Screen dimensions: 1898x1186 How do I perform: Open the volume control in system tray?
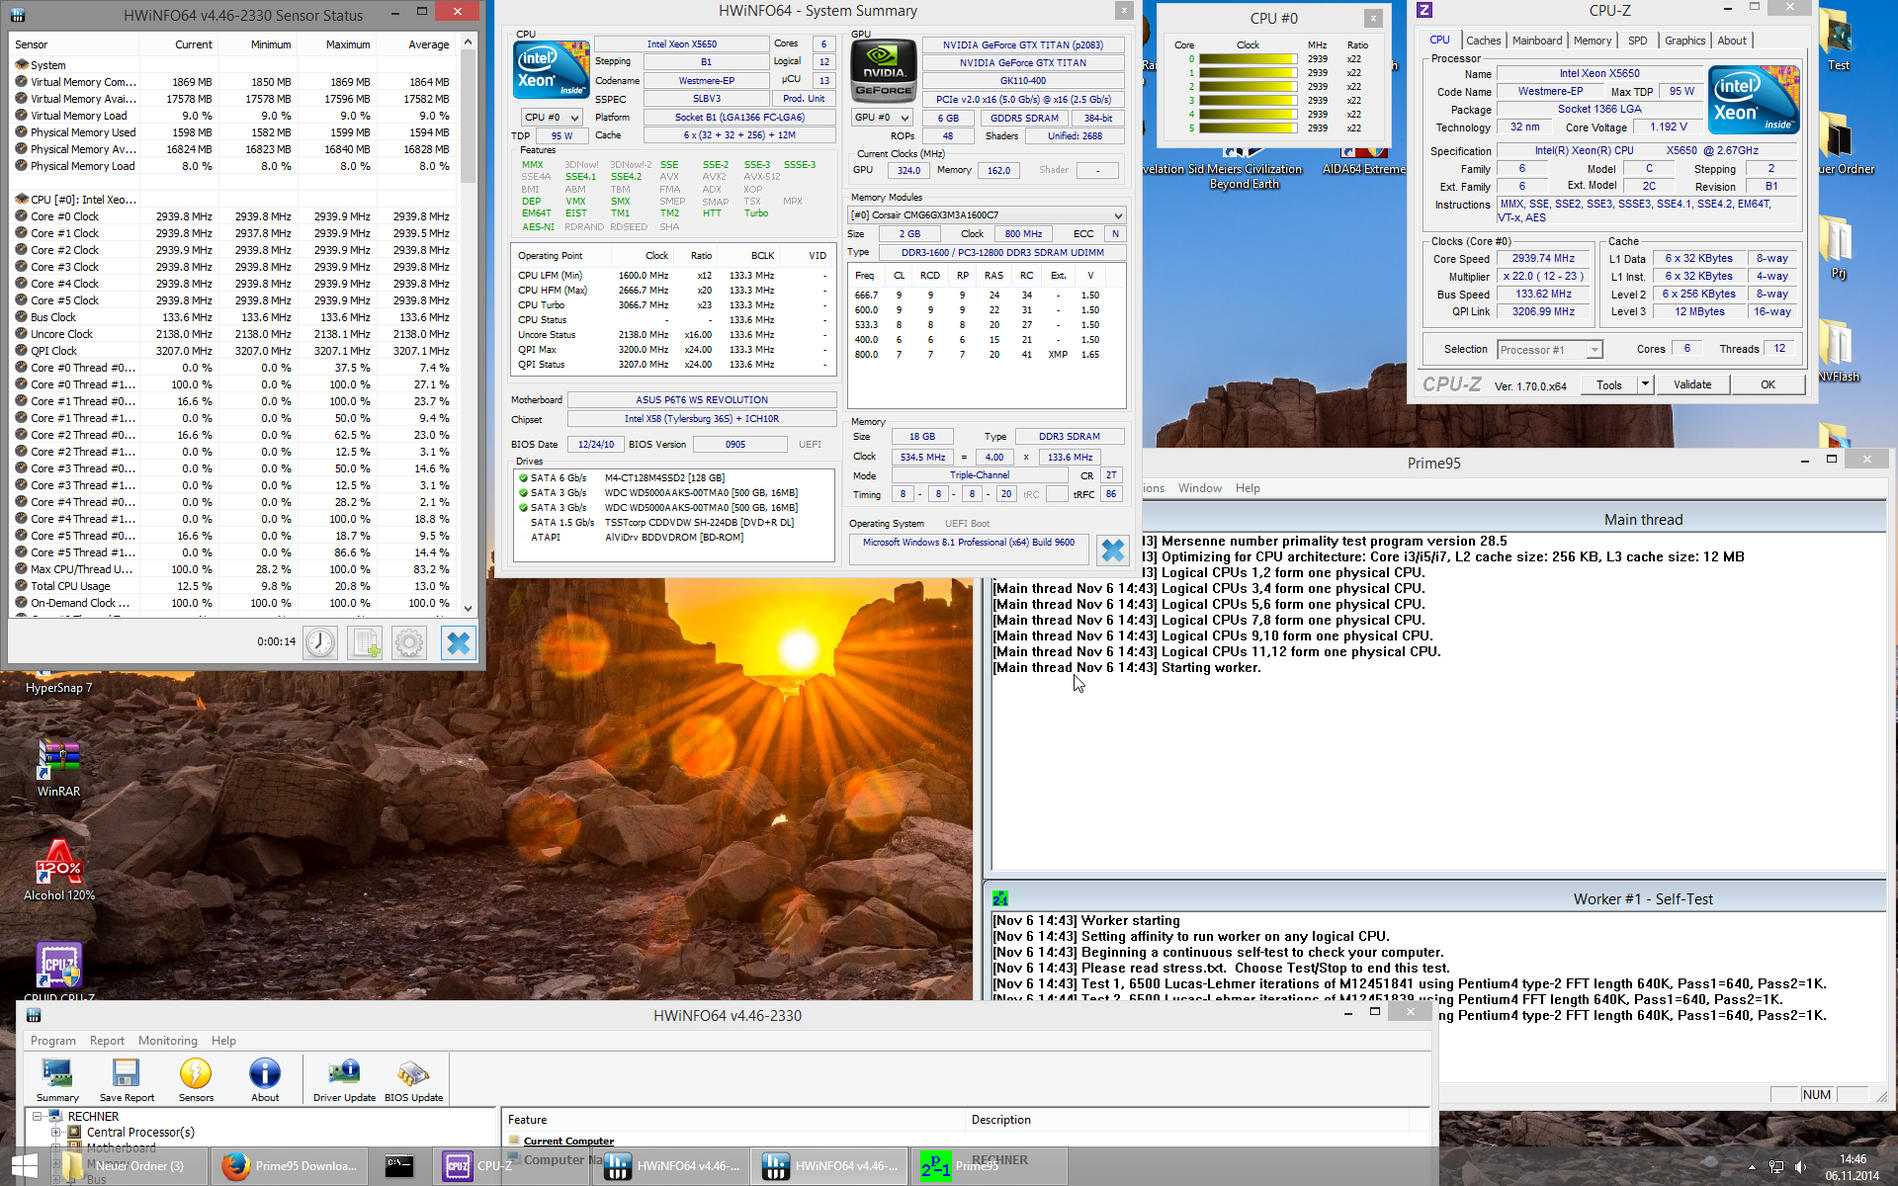tap(1800, 1167)
